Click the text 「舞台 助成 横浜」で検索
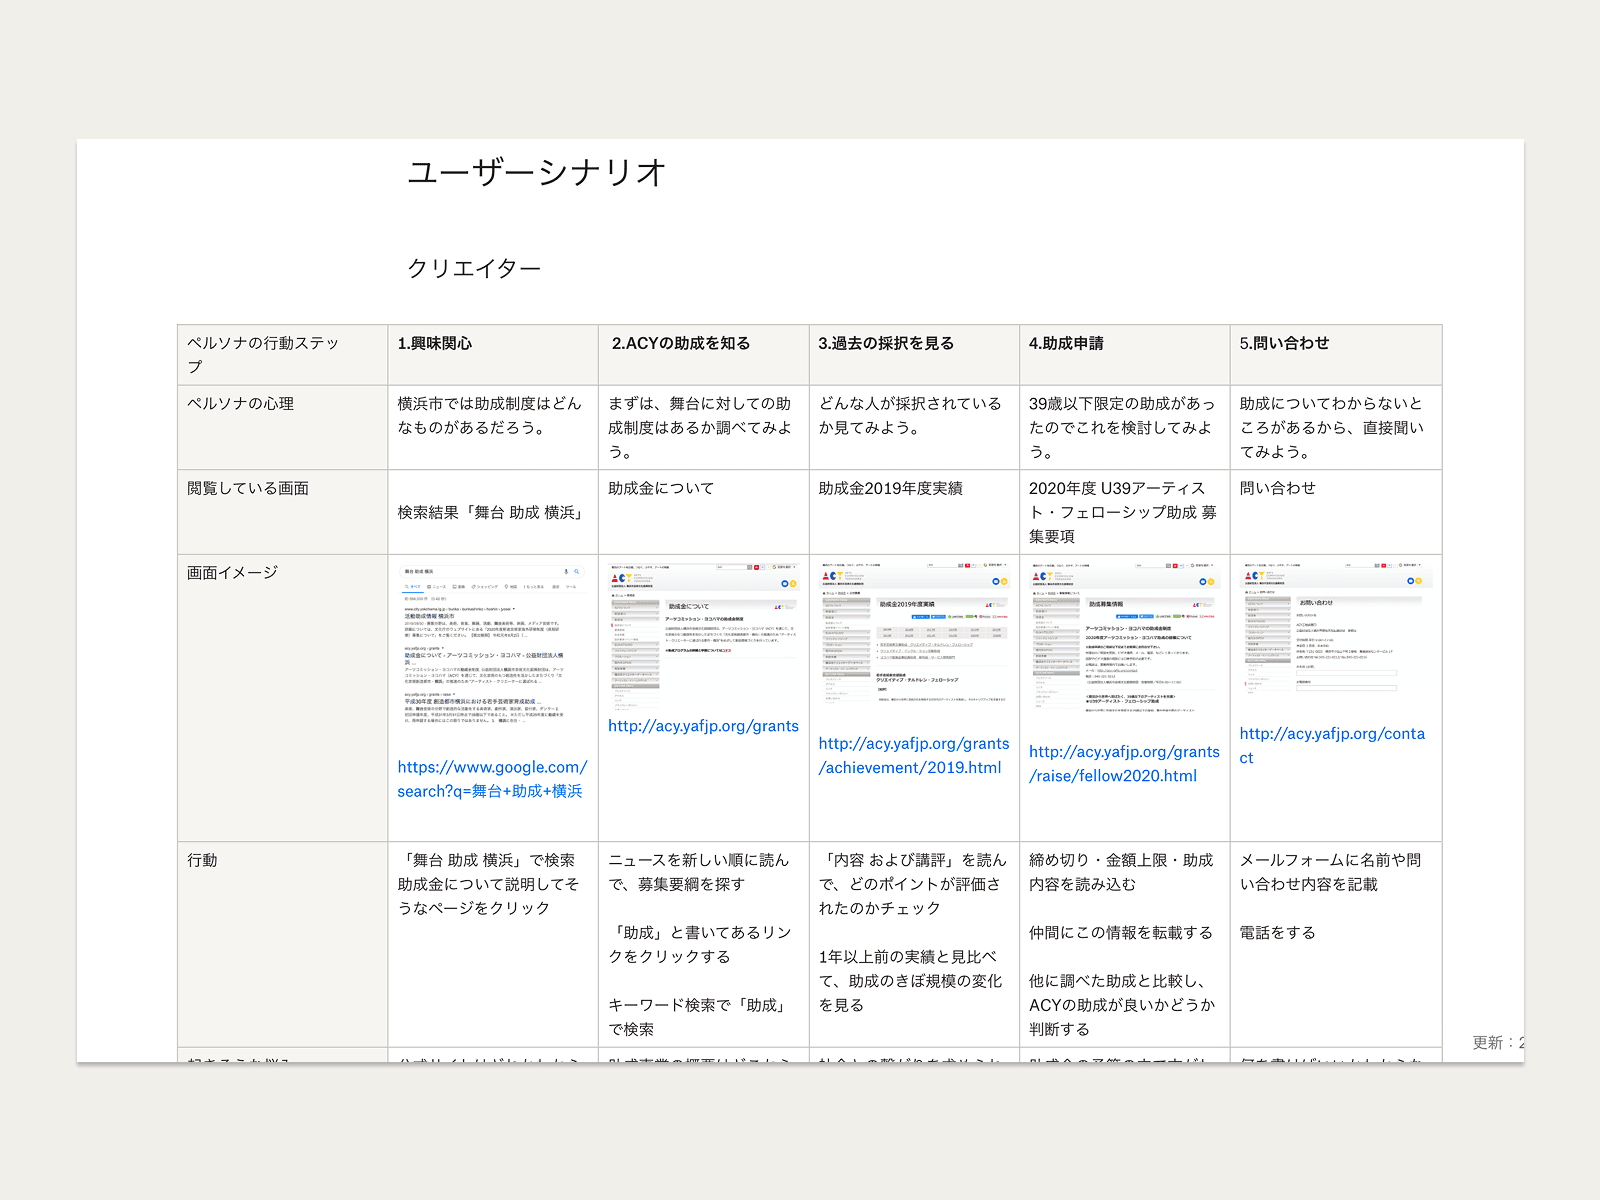Screen dimensions: 1600x1200 point(486,860)
